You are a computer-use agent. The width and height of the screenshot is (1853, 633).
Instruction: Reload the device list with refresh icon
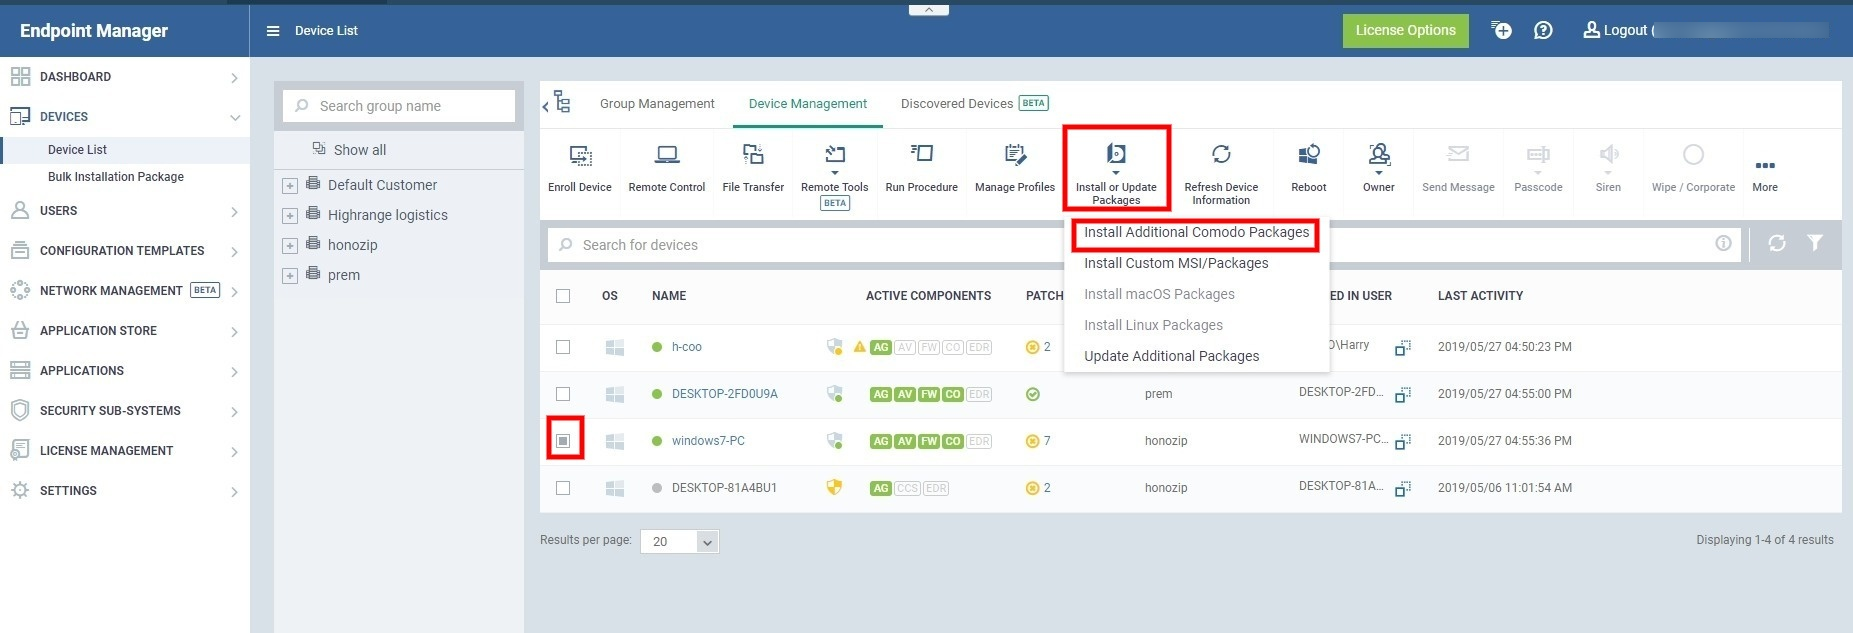1776,243
